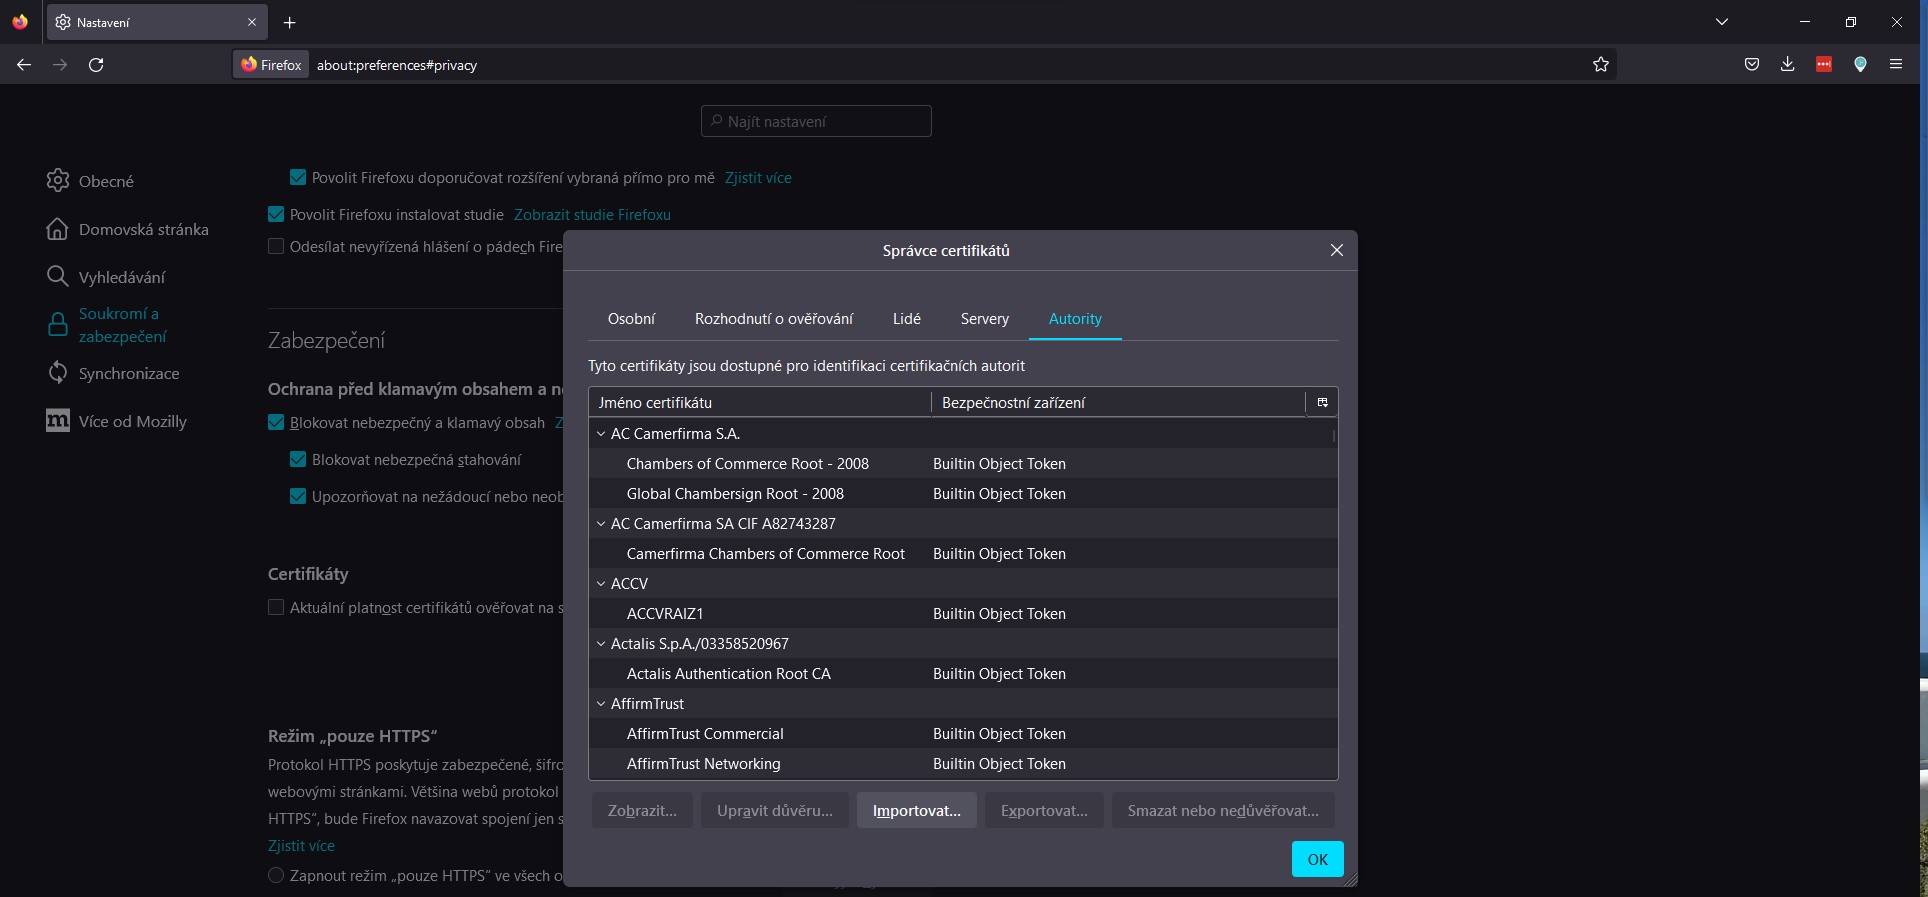The width and height of the screenshot is (1928, 897).
Task: Select the AffirmTrust Commercial certificate
Action: click(963, 734)
